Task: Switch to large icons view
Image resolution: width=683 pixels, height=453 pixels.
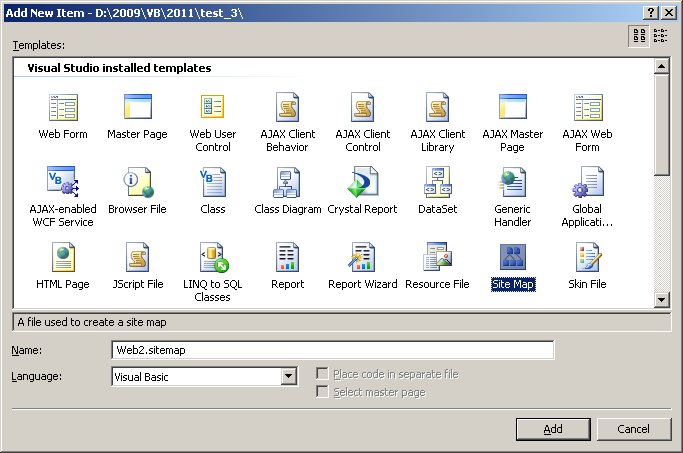Action: [x=639, y=35]
